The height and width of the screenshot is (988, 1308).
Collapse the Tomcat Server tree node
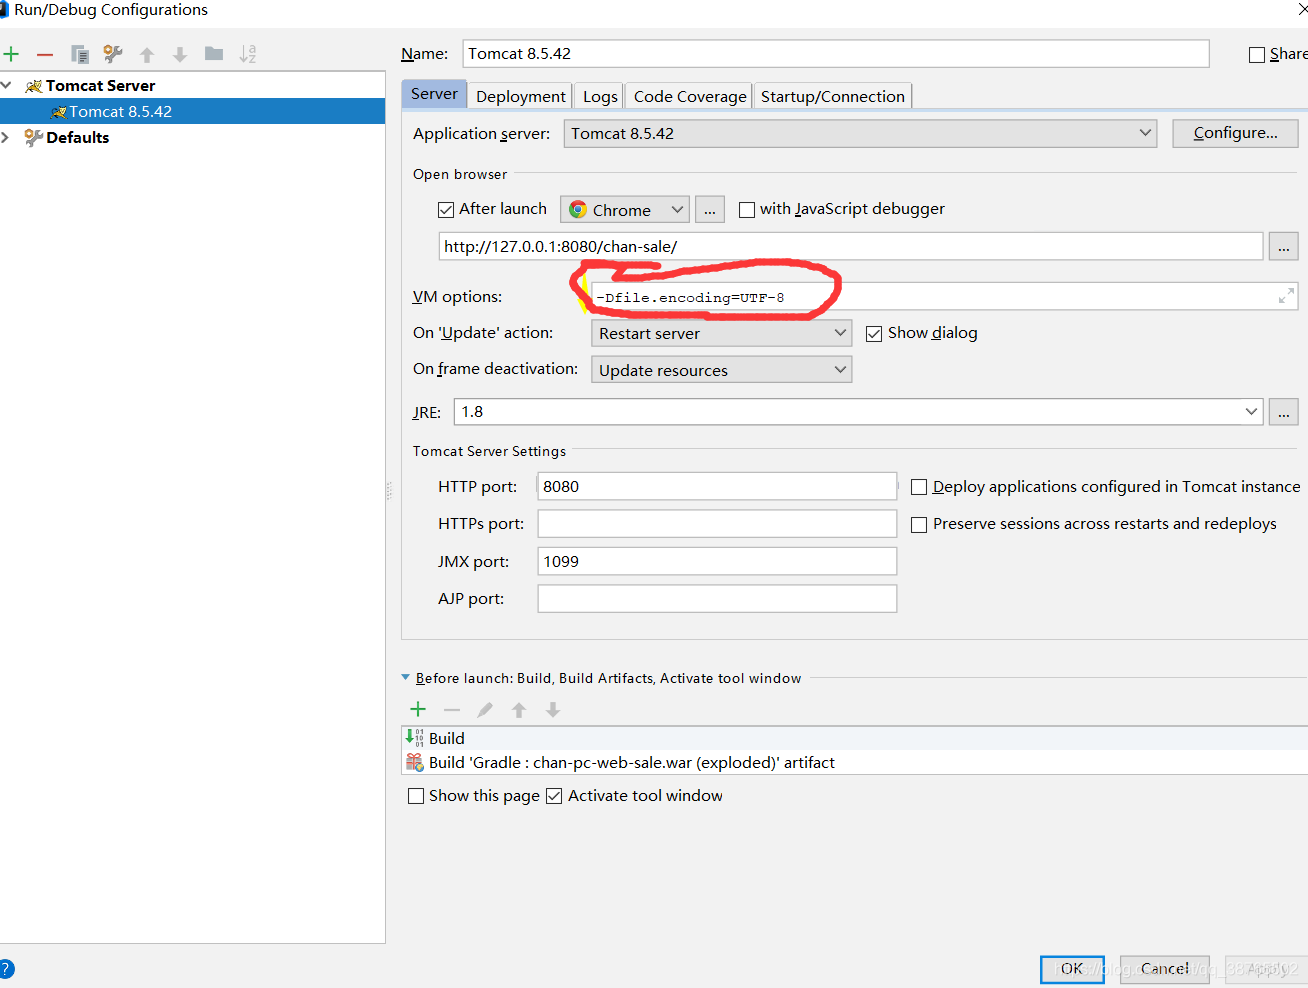pos(7,86)
